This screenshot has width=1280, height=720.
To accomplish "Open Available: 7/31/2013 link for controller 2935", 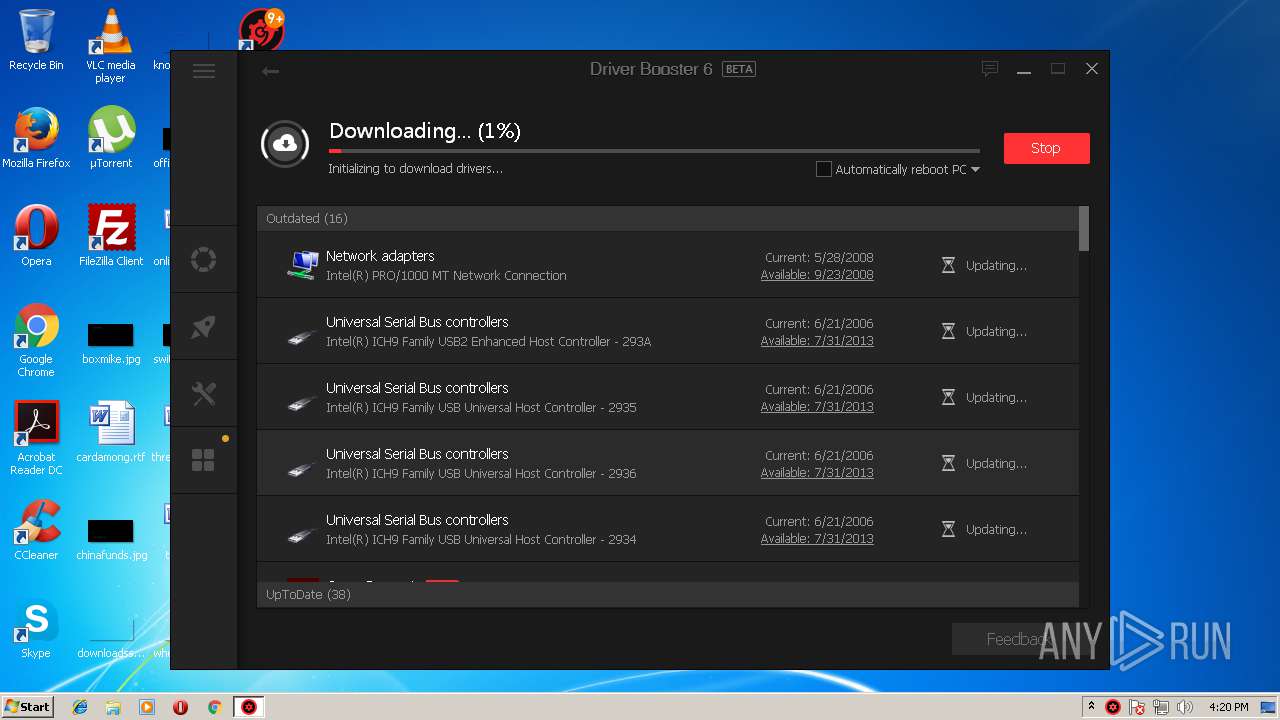I will point(817,407).
